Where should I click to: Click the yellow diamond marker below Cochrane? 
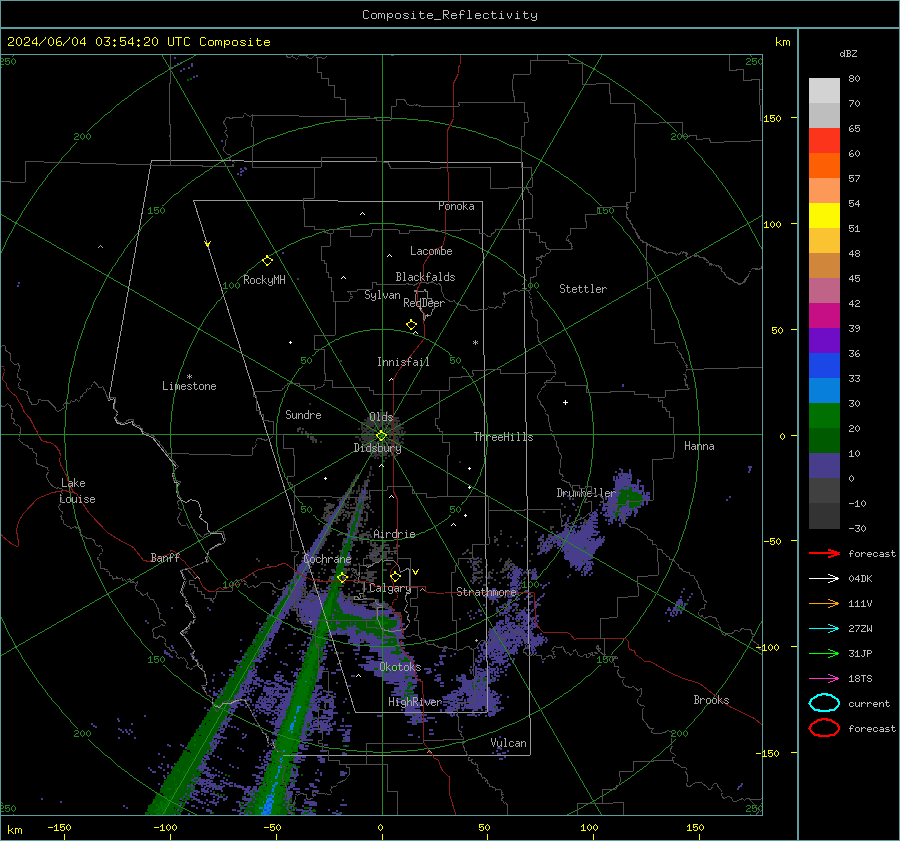pyautogui.click(x=342, y=577)
